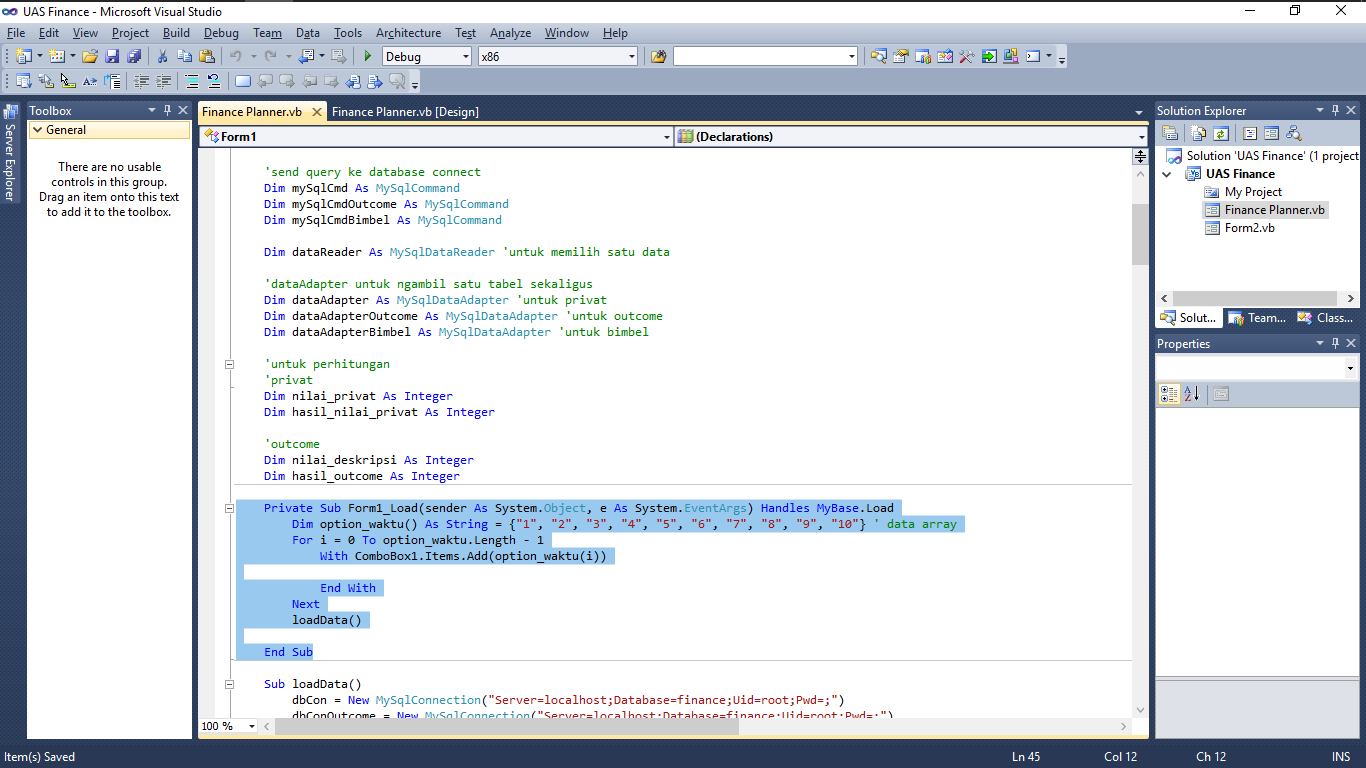Open the Architecture menu
The height and width of the screenshot is (768, 1366).
[x=408, y=33]
